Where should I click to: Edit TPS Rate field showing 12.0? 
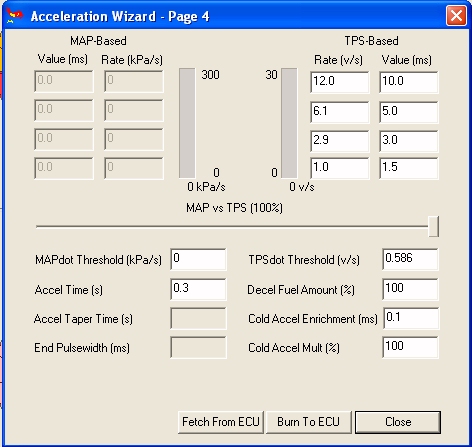pos(340,82)
